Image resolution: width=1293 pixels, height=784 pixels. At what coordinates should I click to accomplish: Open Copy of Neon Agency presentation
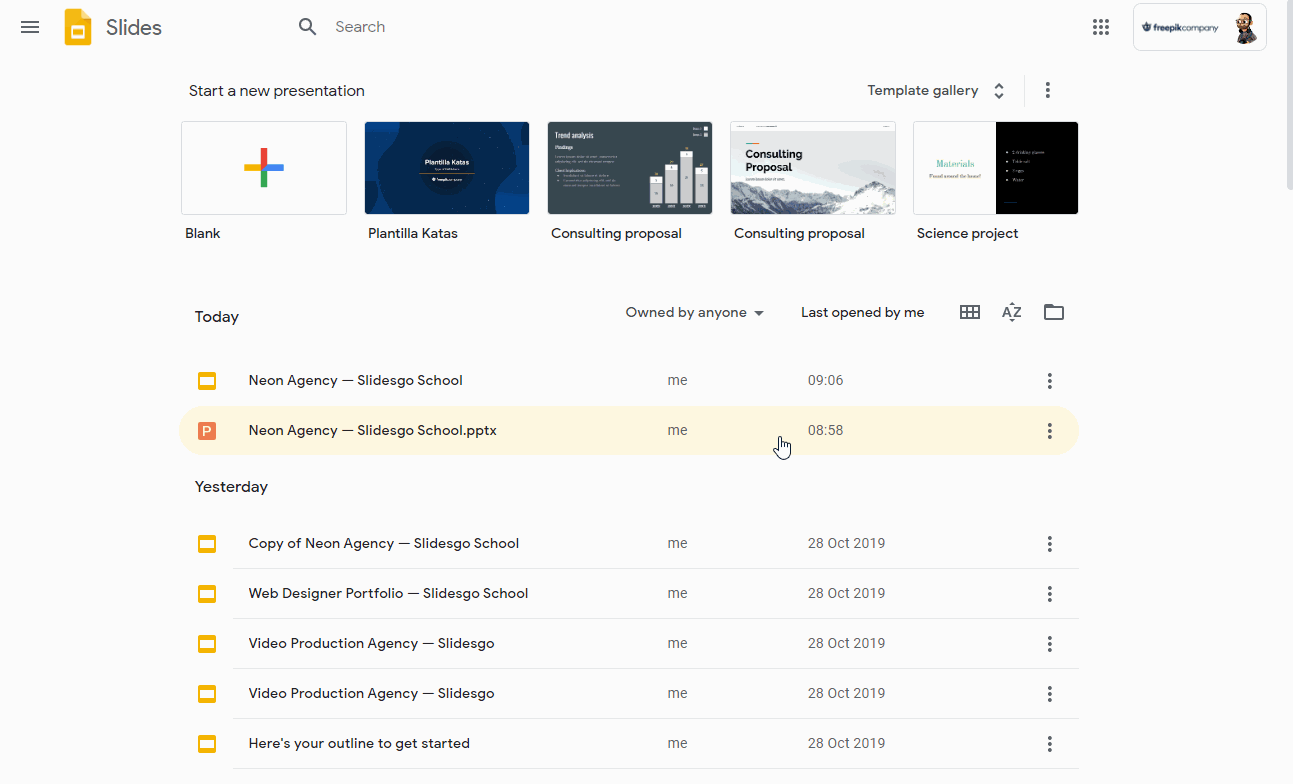point(383,544)
